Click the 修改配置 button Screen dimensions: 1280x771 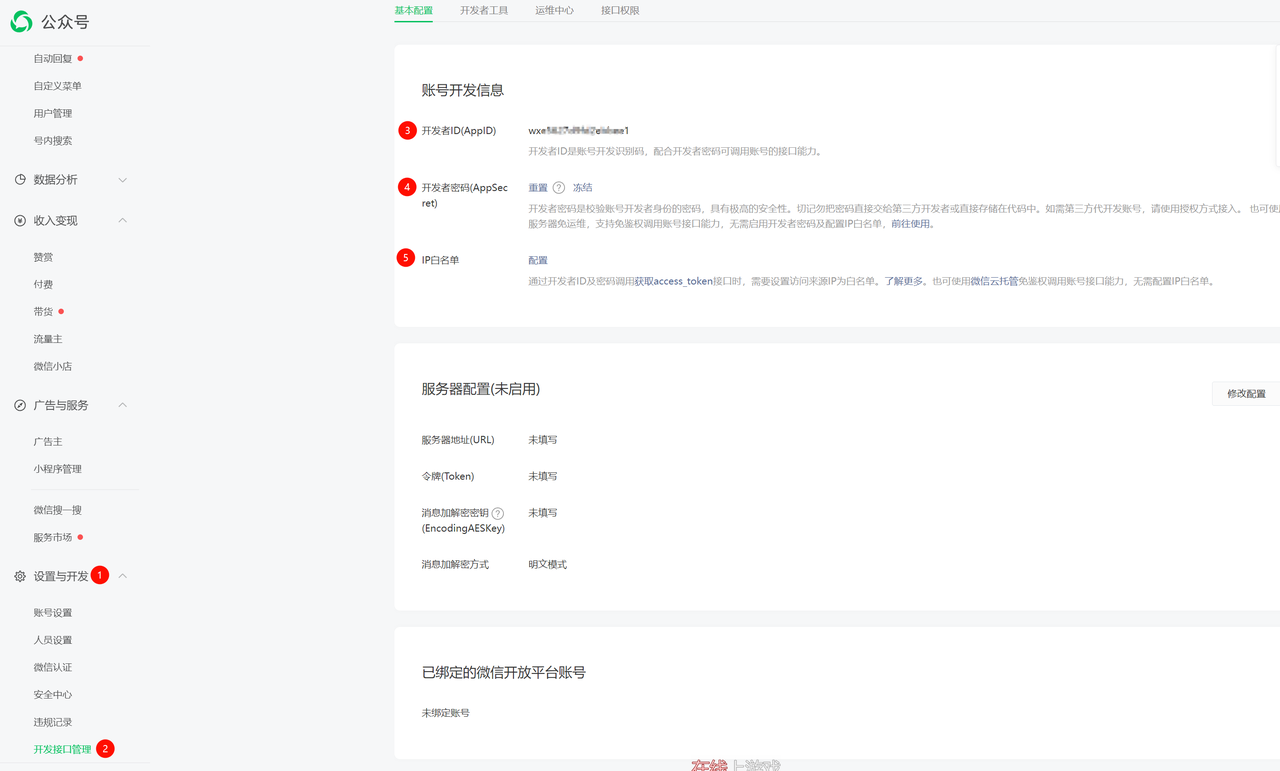coord(1246,394)
